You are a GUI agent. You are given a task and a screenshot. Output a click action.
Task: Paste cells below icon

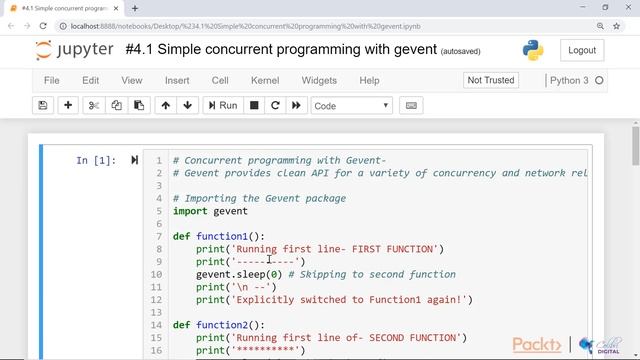[x=139, y=106]
